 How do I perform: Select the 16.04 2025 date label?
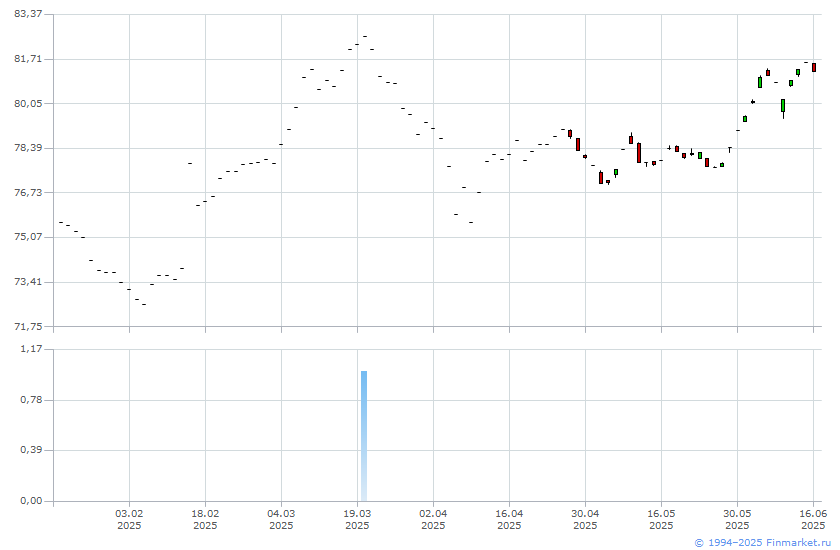point(509,519)
